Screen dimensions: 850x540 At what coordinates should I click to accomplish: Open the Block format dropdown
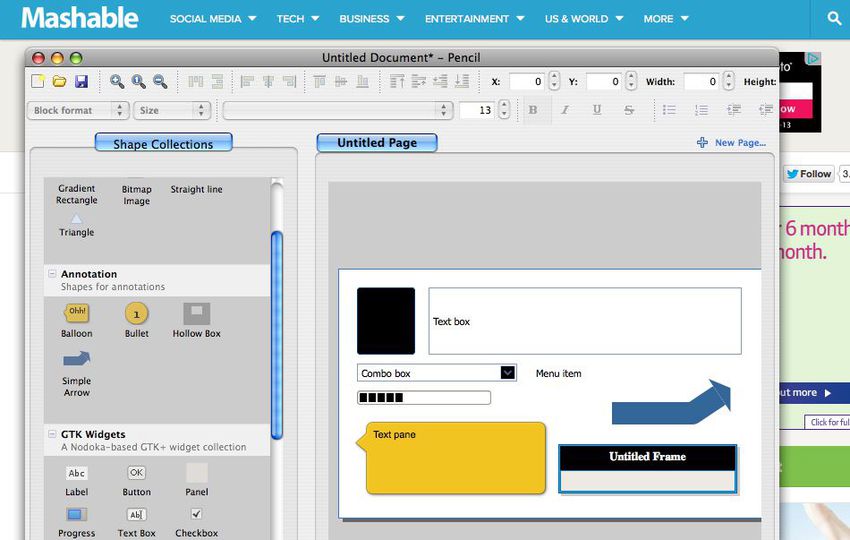[x=78, y=110]
